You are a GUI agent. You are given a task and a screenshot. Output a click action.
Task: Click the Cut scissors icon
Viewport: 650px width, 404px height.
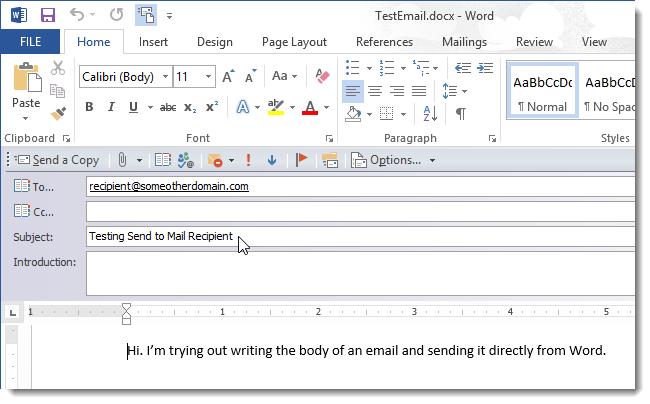tap(58, 68)
